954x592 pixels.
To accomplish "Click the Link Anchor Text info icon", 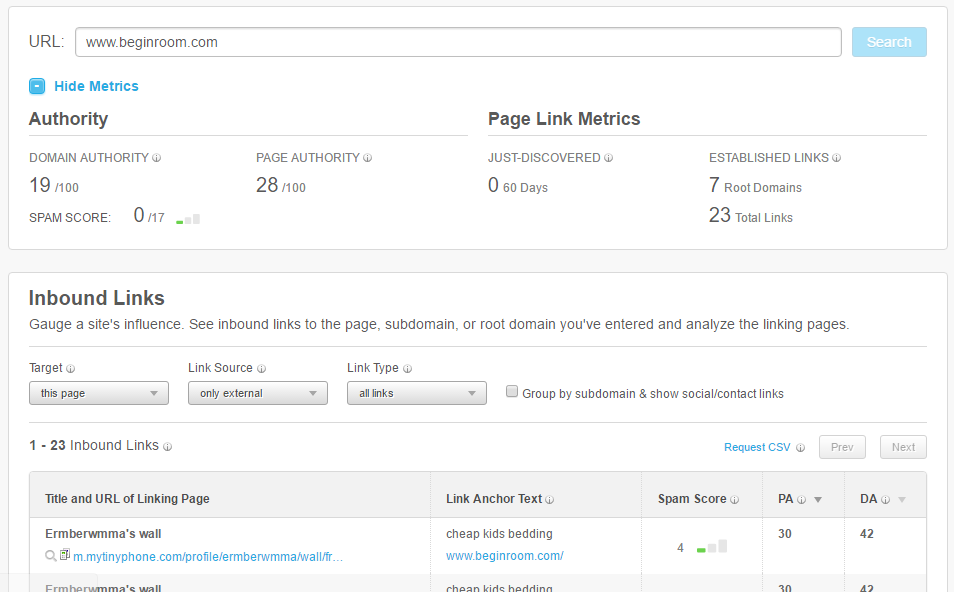I will pos(550,500).
